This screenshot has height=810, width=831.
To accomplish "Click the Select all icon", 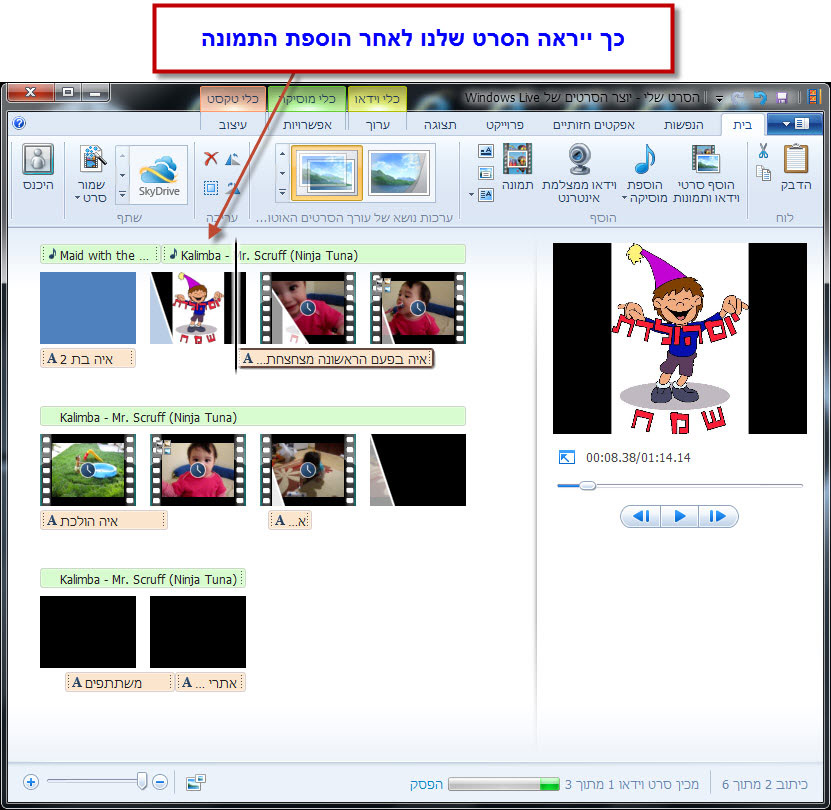I will 211,187.
